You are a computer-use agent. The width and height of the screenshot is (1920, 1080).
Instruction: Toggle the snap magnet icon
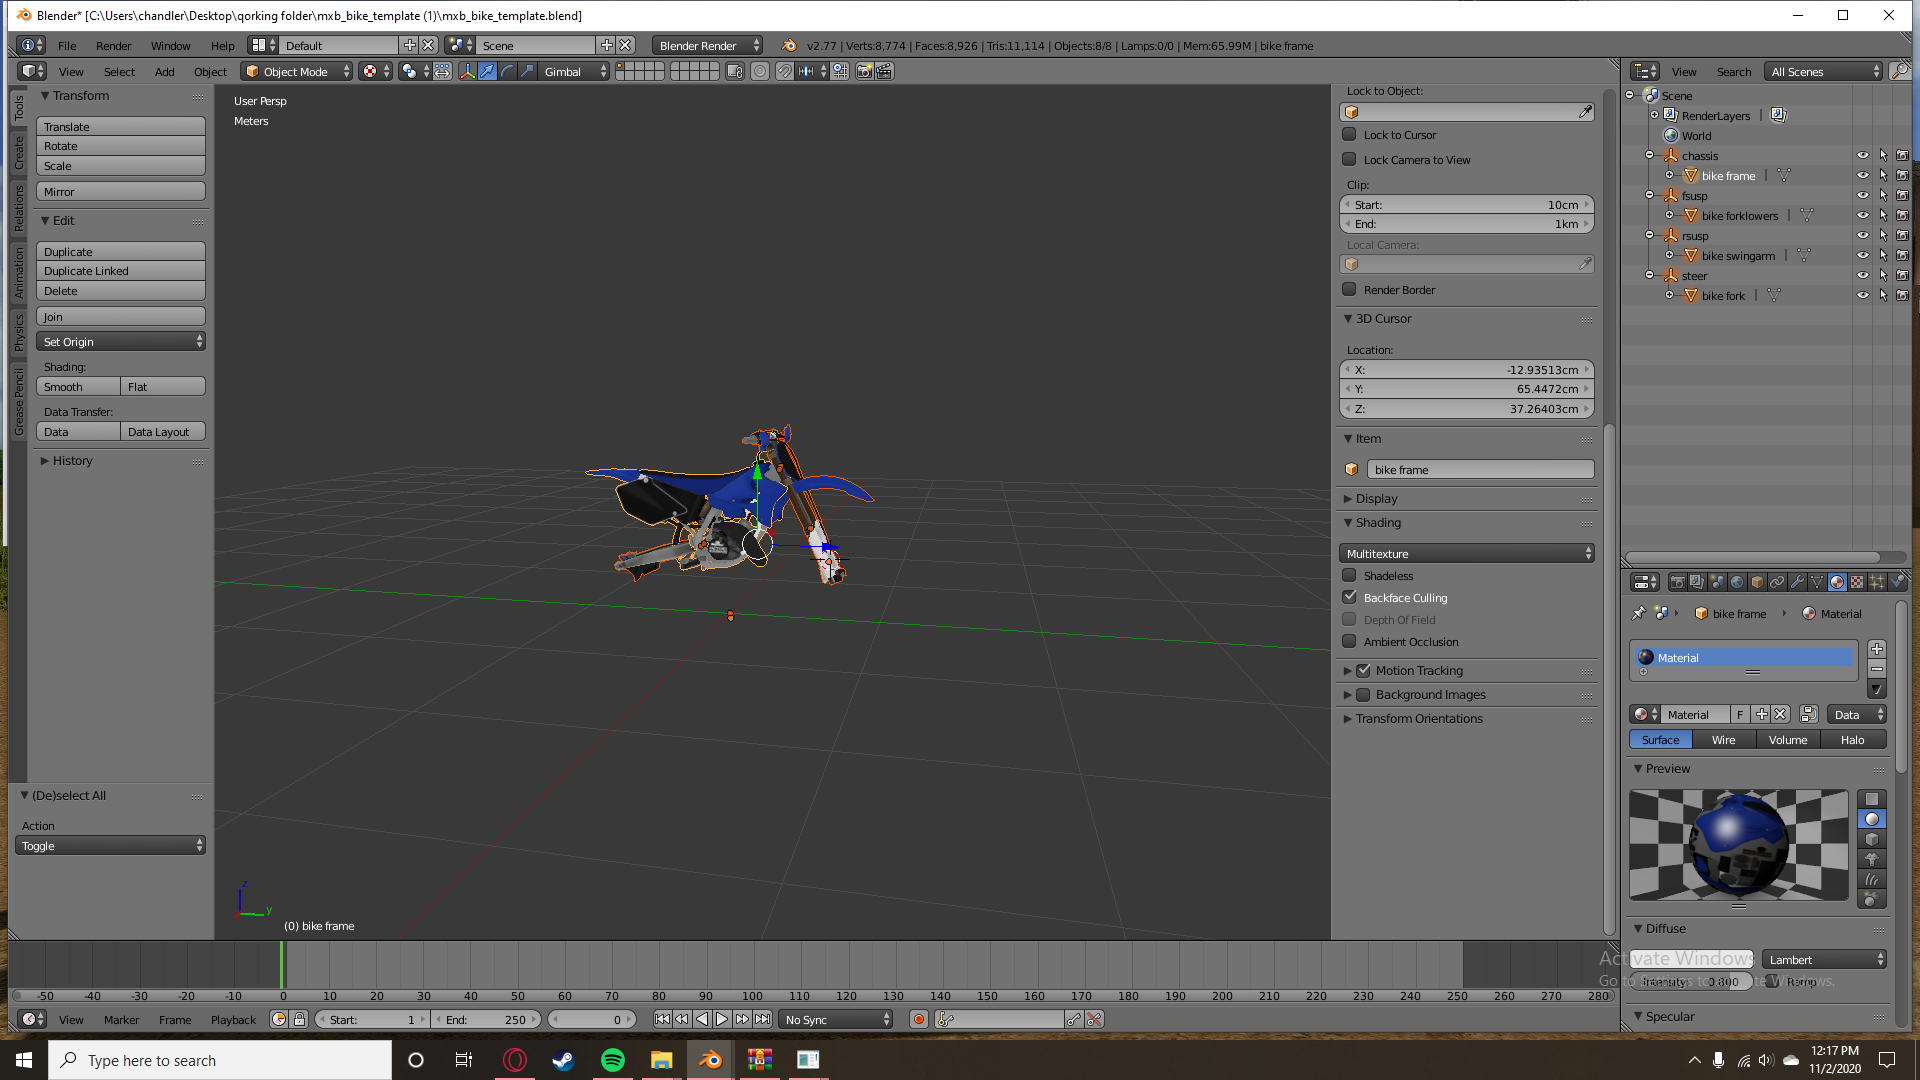tap(785, 71)
